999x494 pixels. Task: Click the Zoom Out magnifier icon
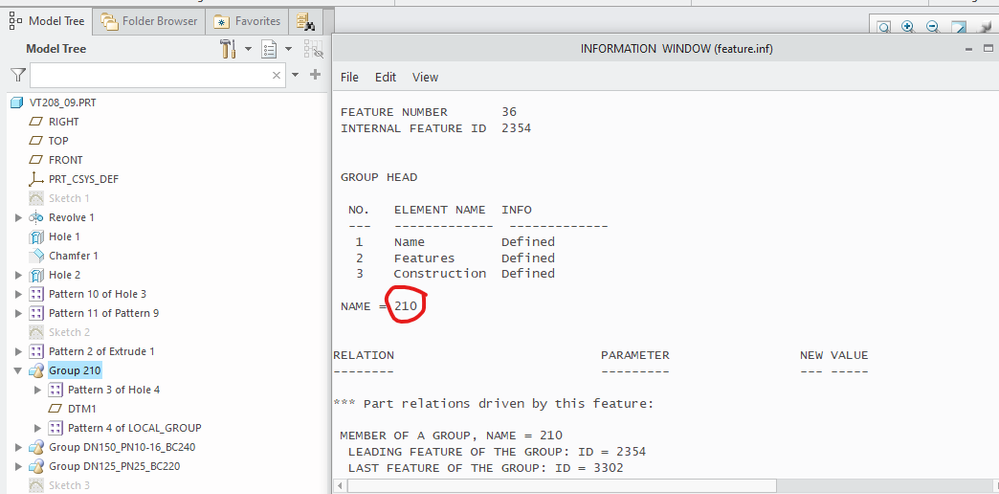(x=933, y=27)
